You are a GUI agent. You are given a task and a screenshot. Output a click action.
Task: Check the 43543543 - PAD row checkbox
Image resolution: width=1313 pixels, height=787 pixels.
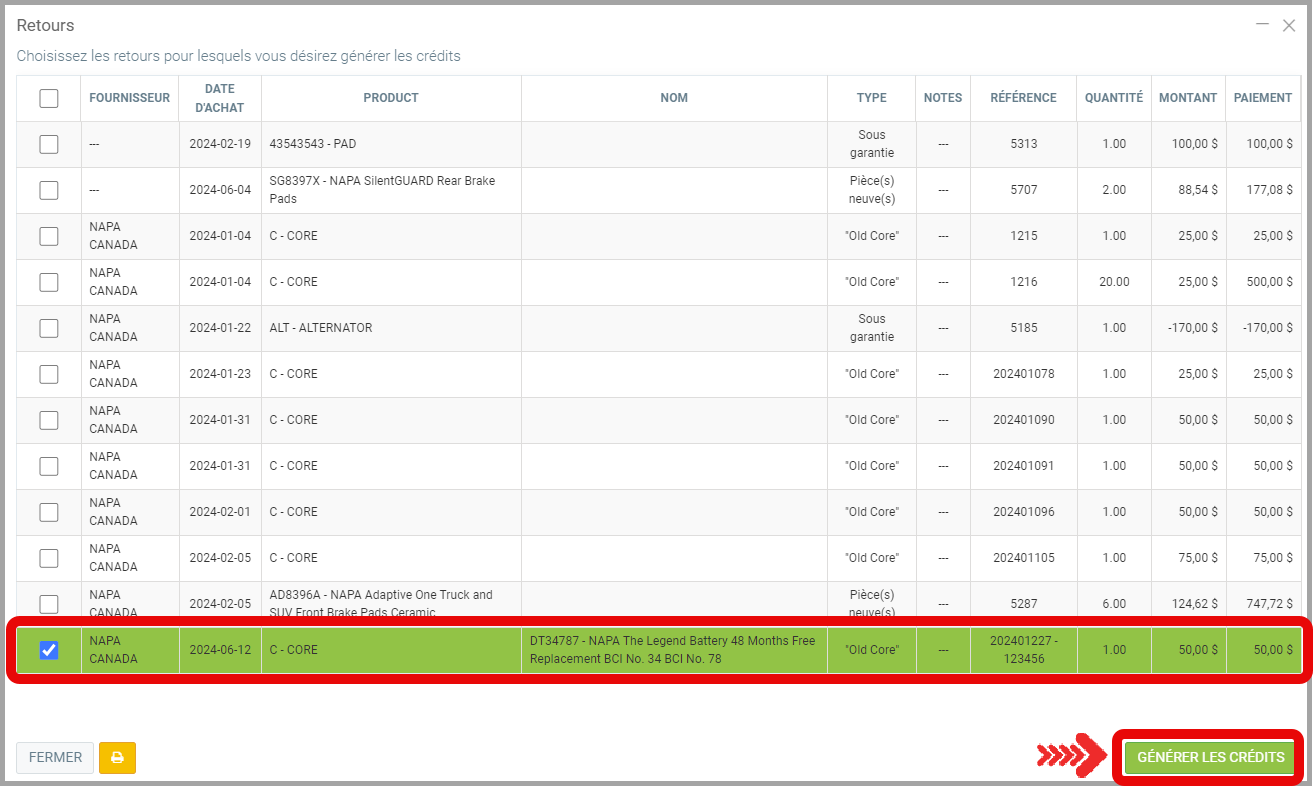pos(48,144)
